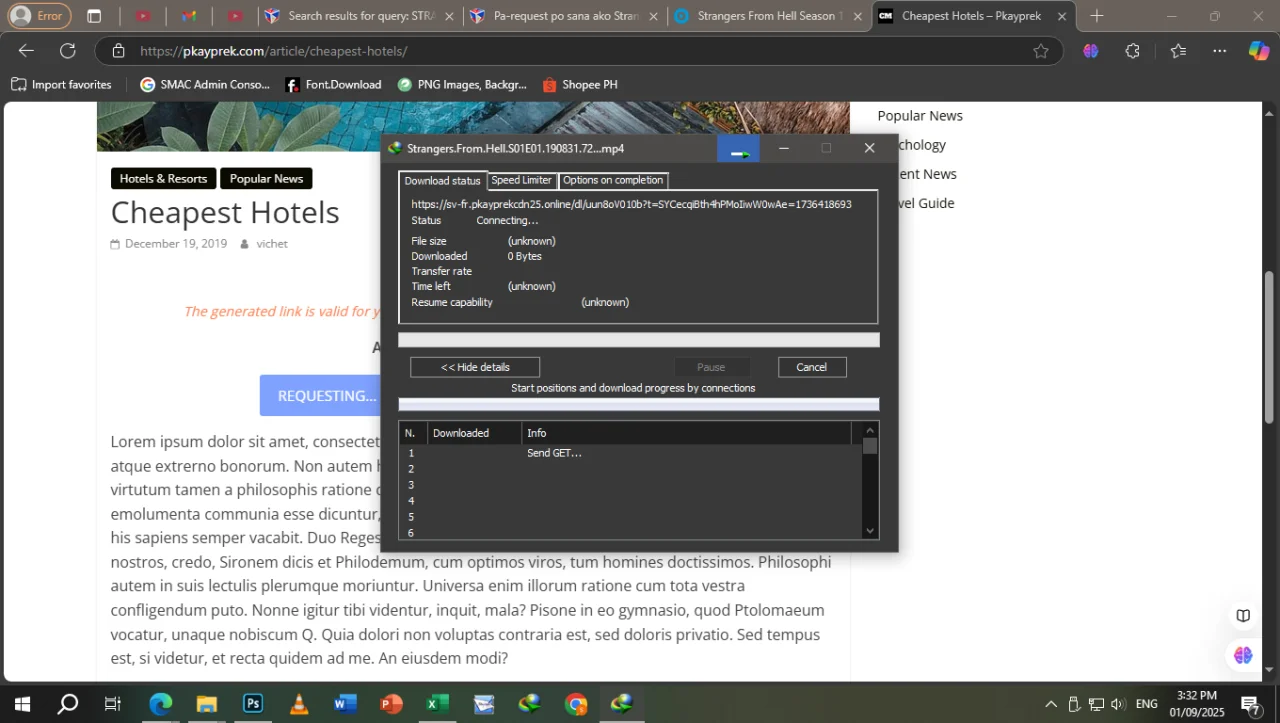The image size is (1280, 723).
Task: Select Speed Limiter tab in IDM dialog
Action: point(521,180)
